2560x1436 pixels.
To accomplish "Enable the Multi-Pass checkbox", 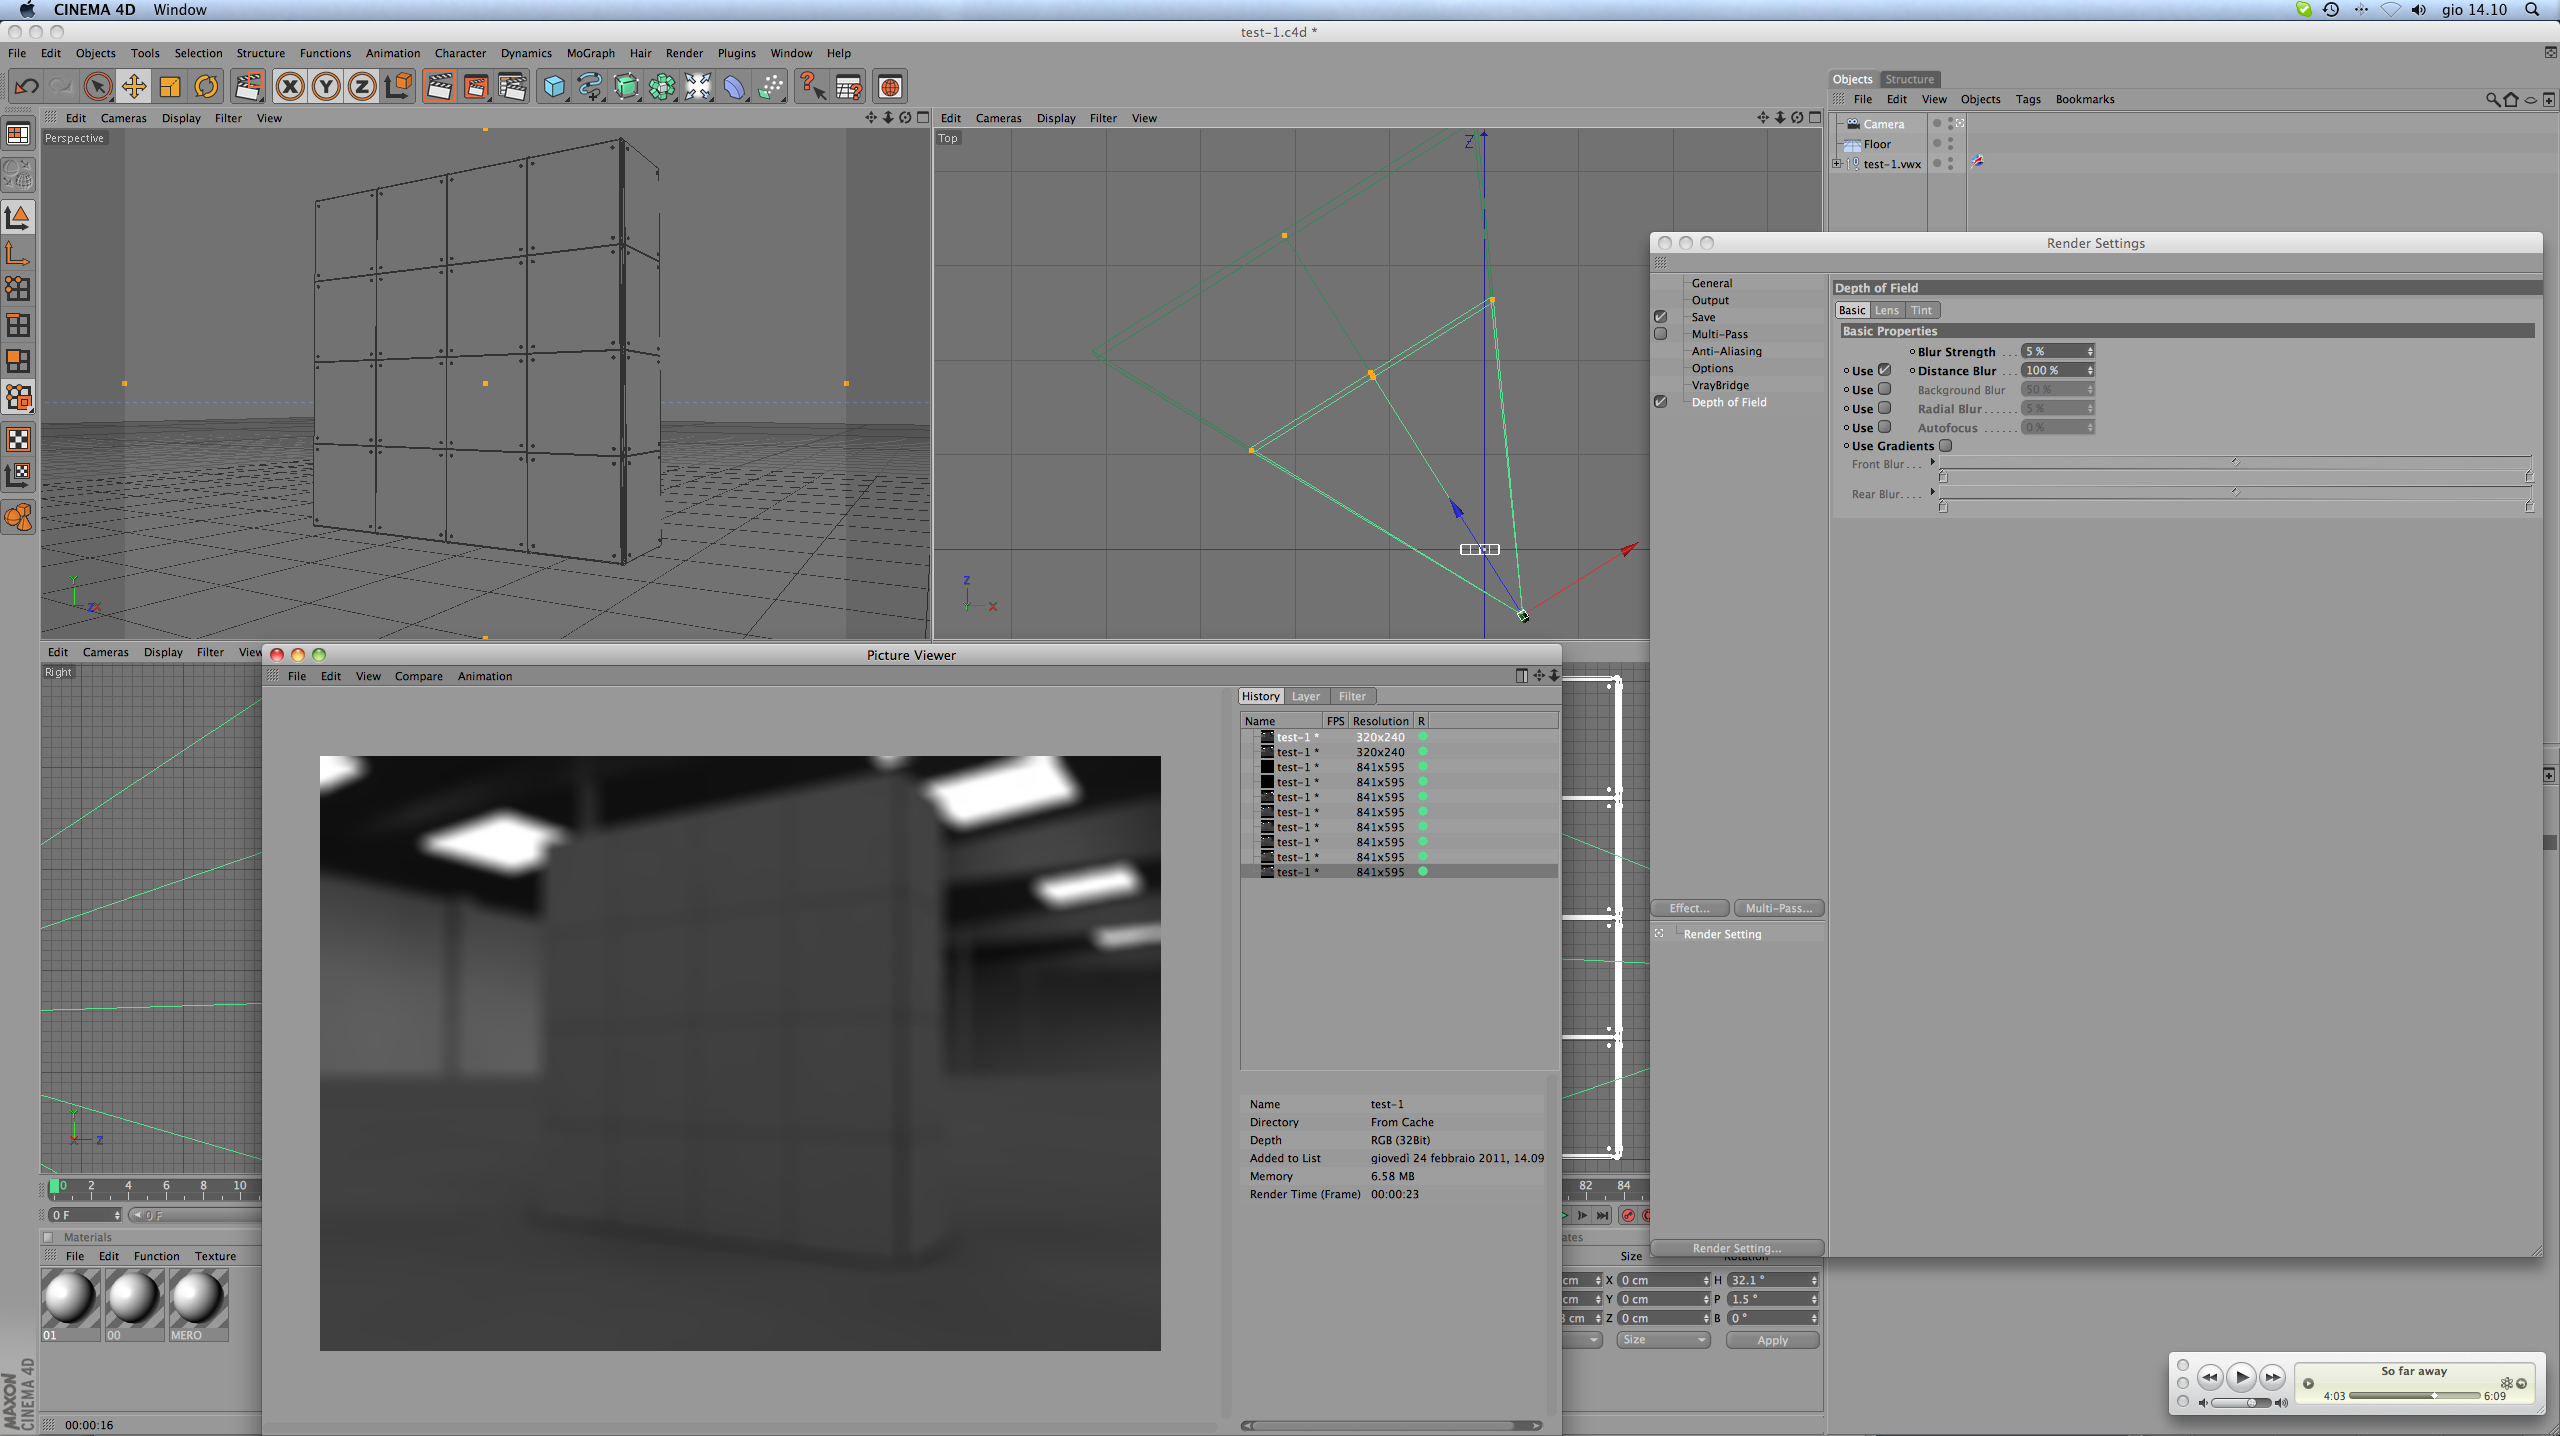I will click(x=1661, y=334).
